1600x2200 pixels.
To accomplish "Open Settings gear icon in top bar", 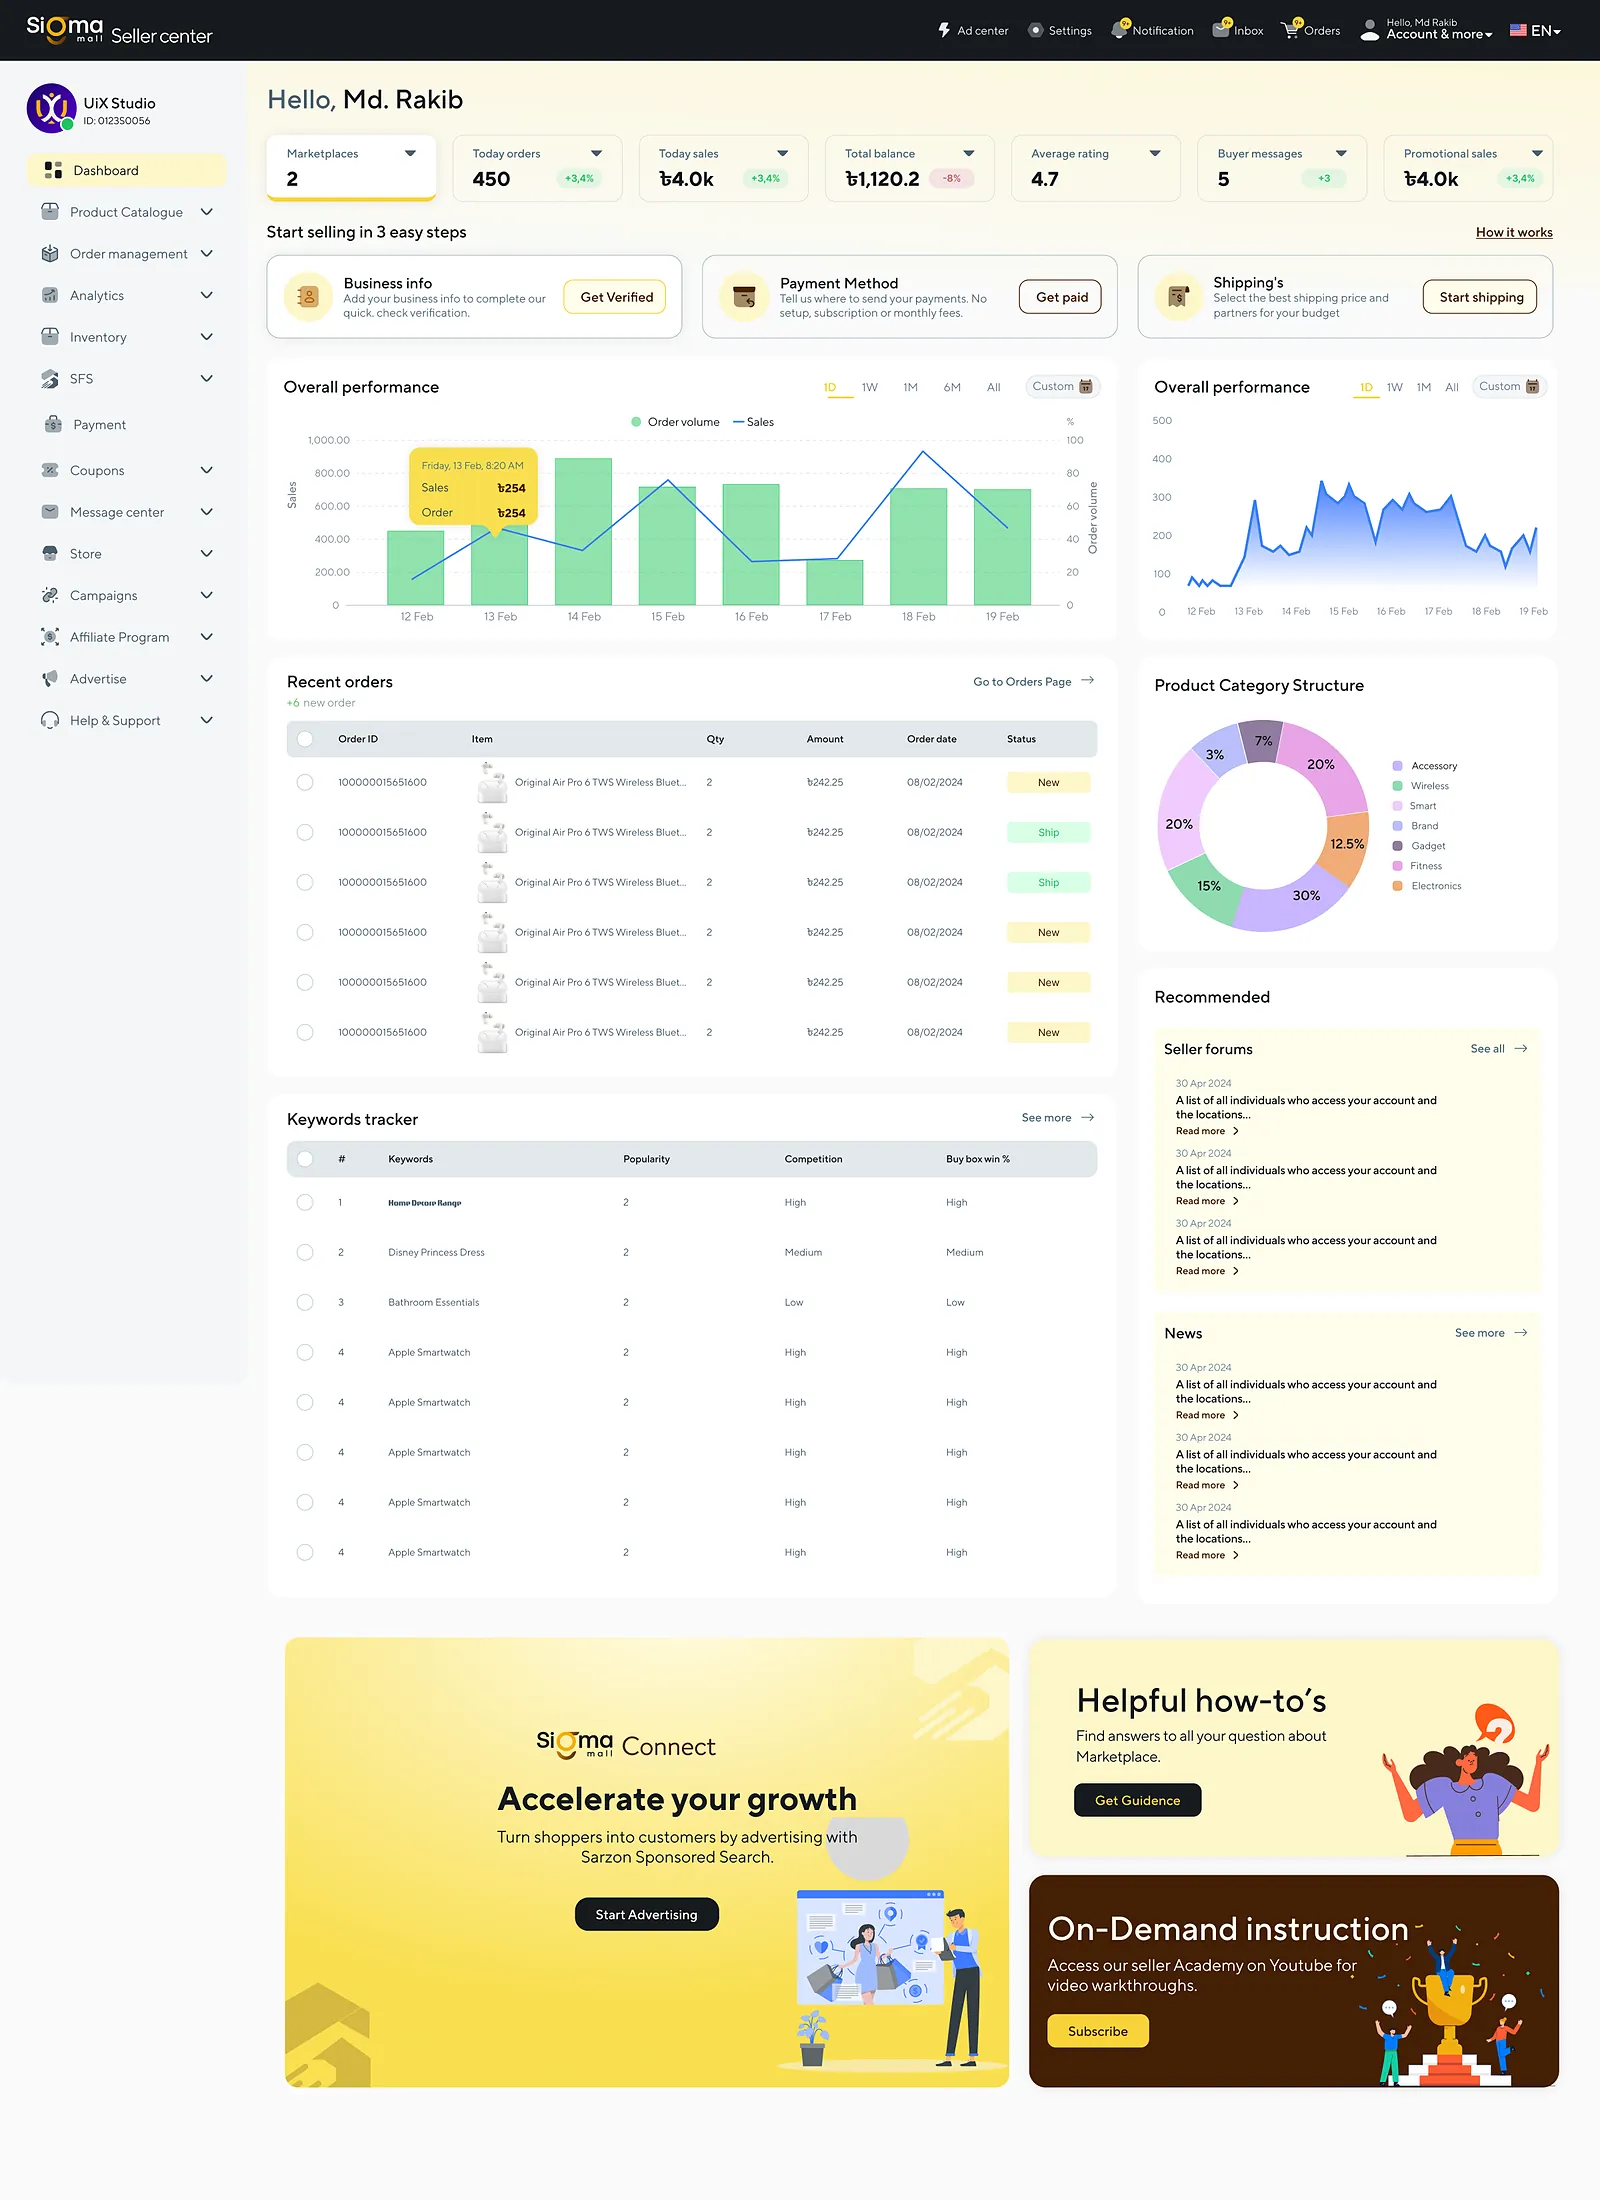I will pos(1036,30).
